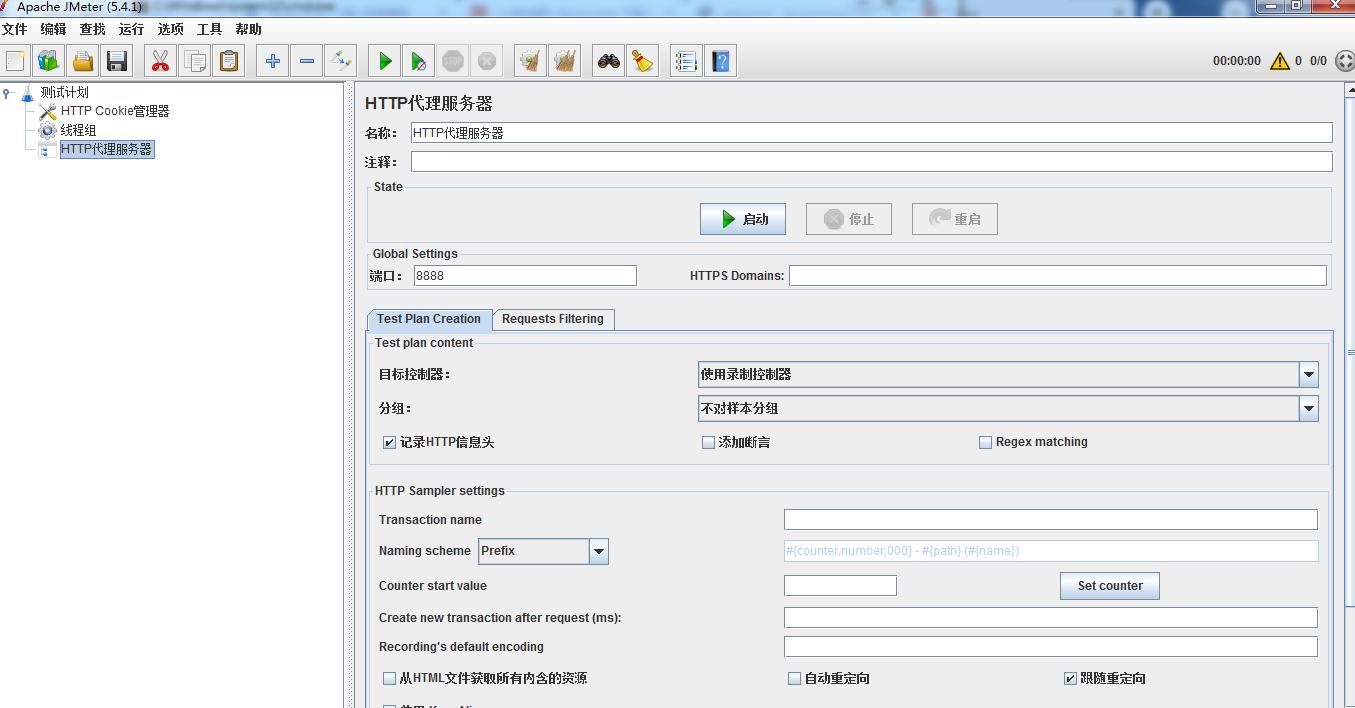The image size is (1355, 708).
Task: Uncheck 记录HTTP信息头 checkbox
Action: (389, 442)
